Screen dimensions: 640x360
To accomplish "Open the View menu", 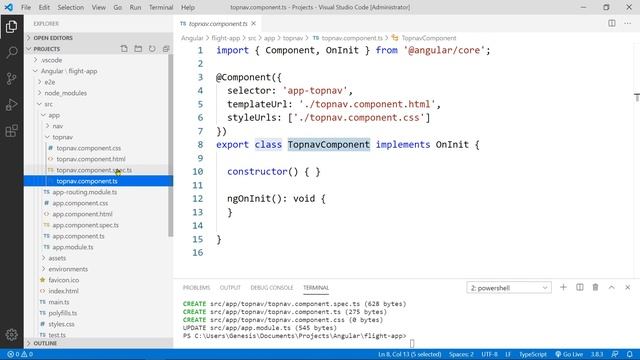I will coord(98,7).
